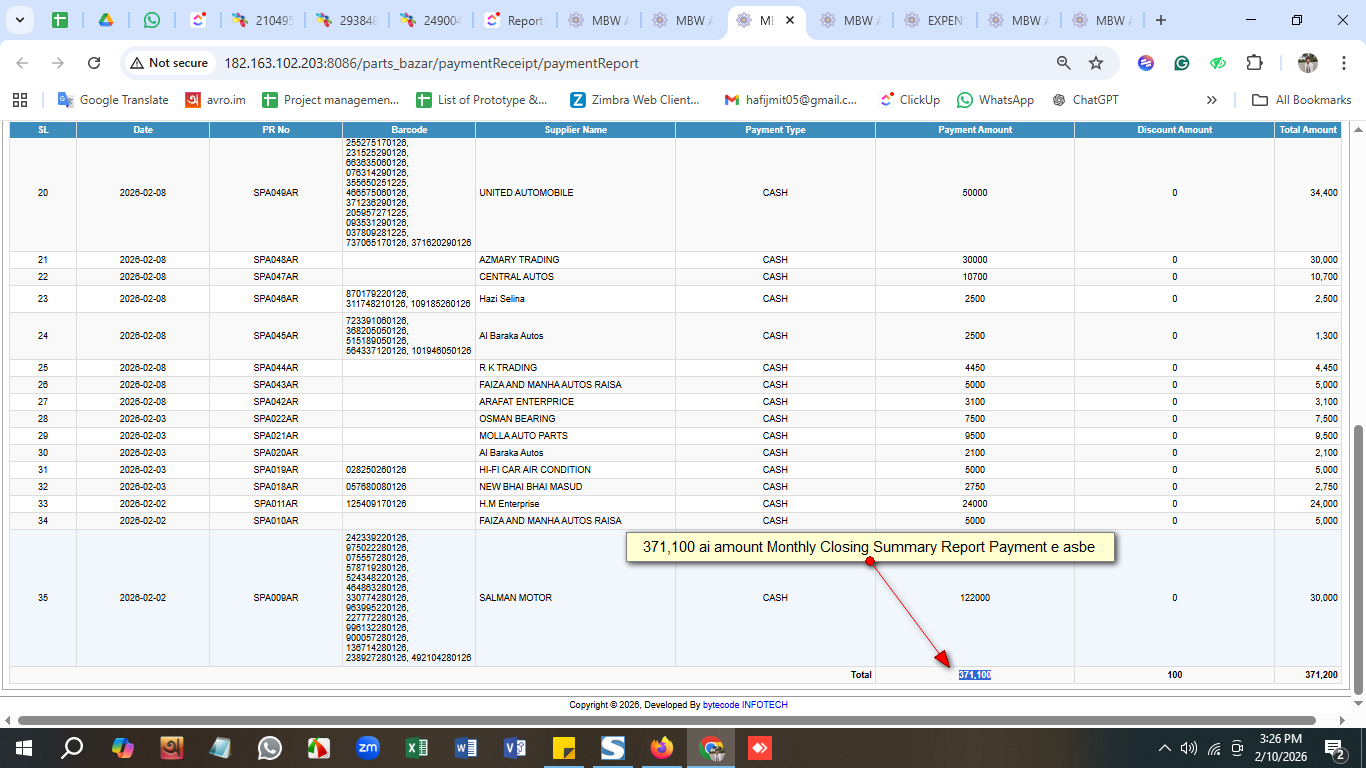Expand the hidden bookmarks overflow chevron
This screenshot has width=1366, height=768.
1212,100
